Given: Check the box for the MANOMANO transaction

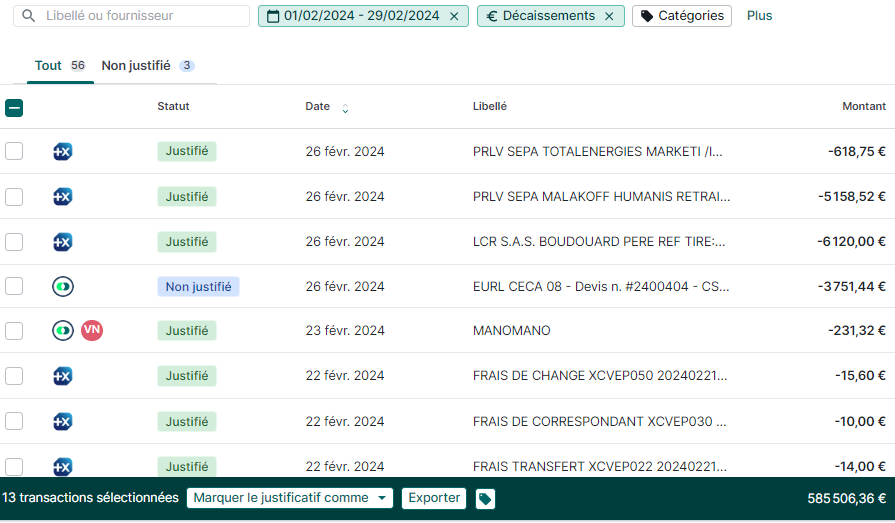Looking at the screenshot, I should (x=14, y=331).
